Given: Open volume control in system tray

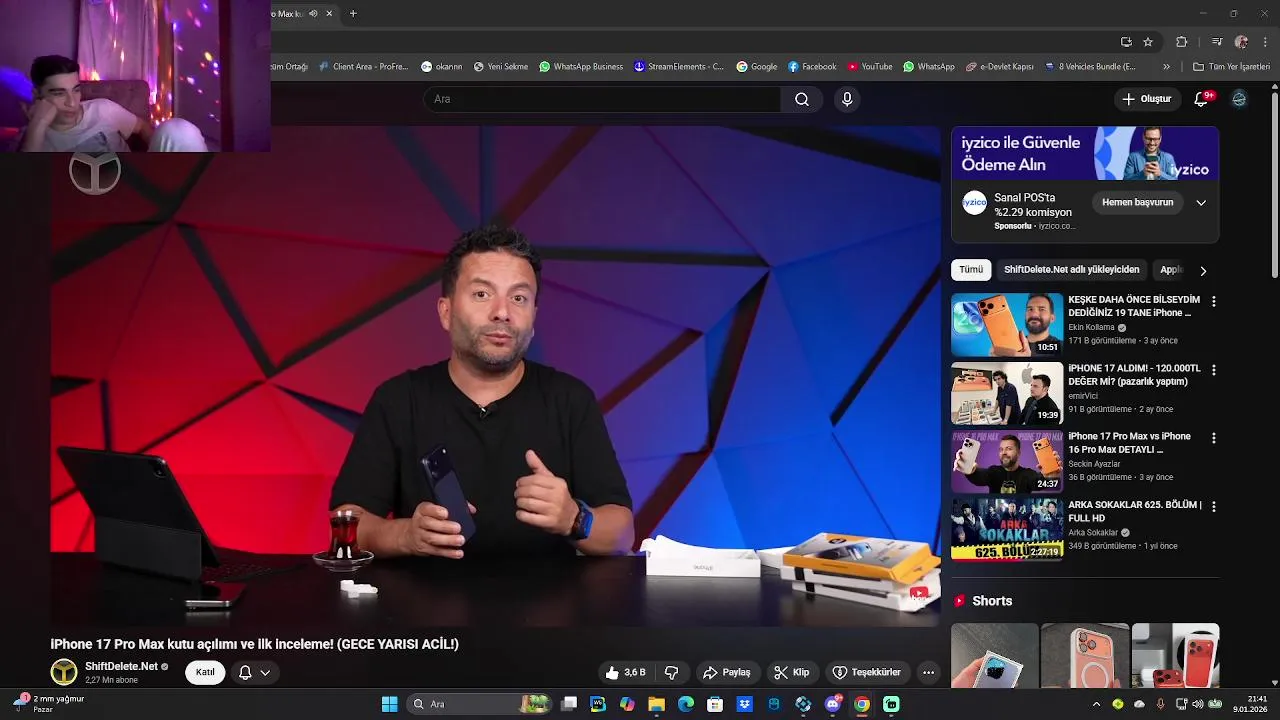Looking at the screenshot, I should (1198, 704).
